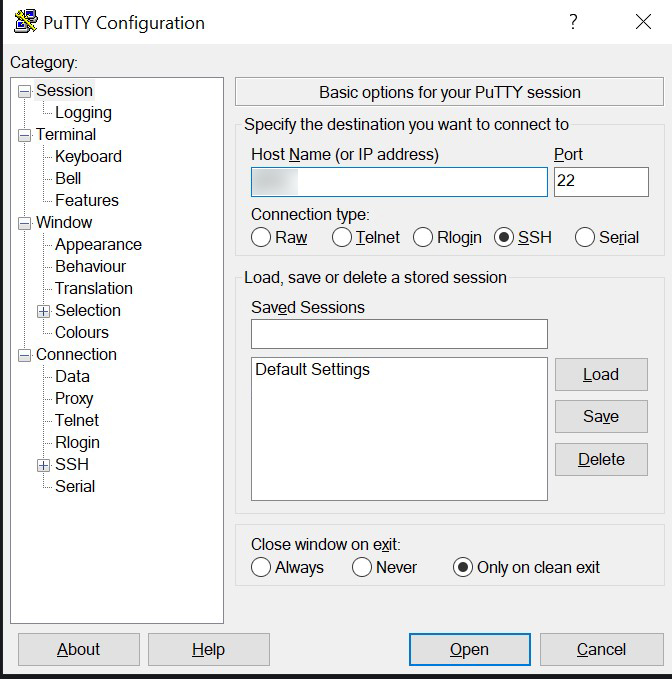
Task: Open the Selection settings category
Action: pyautogui.click(x=88, y=310)
